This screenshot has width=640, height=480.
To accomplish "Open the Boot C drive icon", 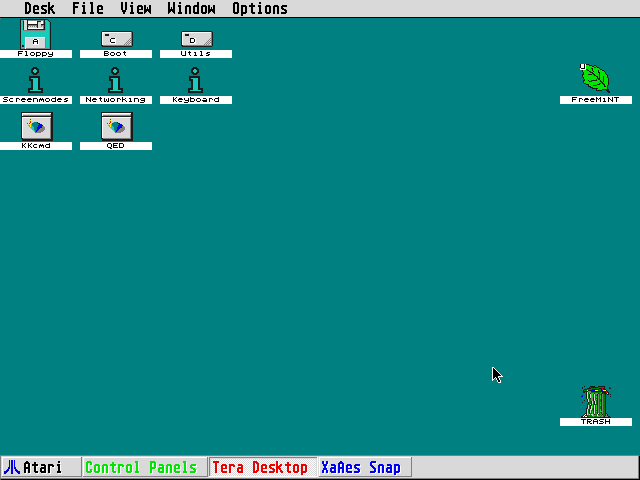I will [116, 39].
